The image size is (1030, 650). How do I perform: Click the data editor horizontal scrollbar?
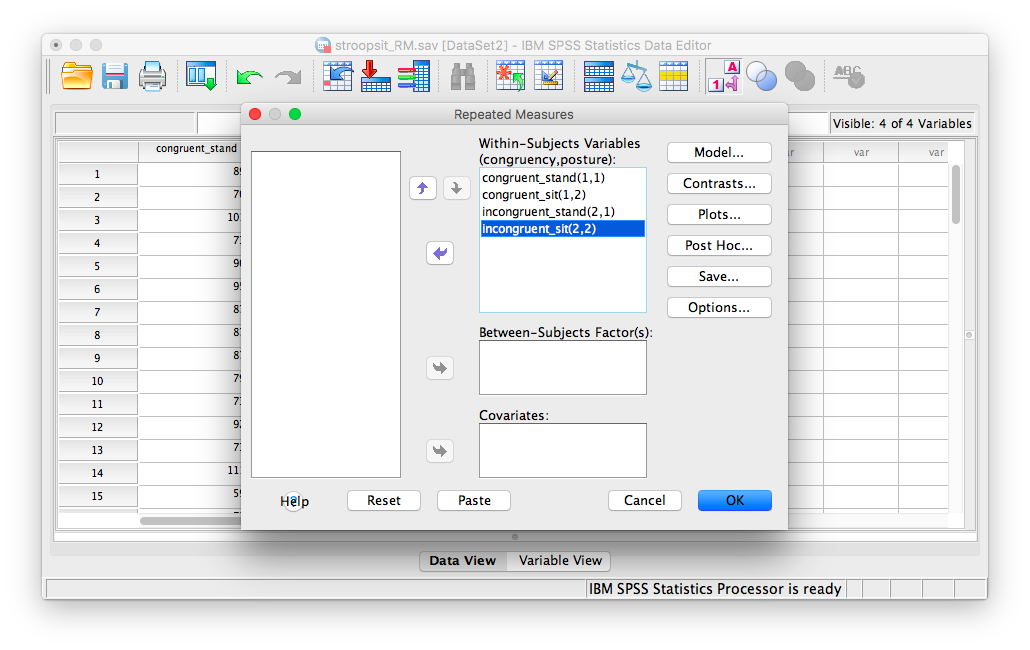tap(190, 521)
